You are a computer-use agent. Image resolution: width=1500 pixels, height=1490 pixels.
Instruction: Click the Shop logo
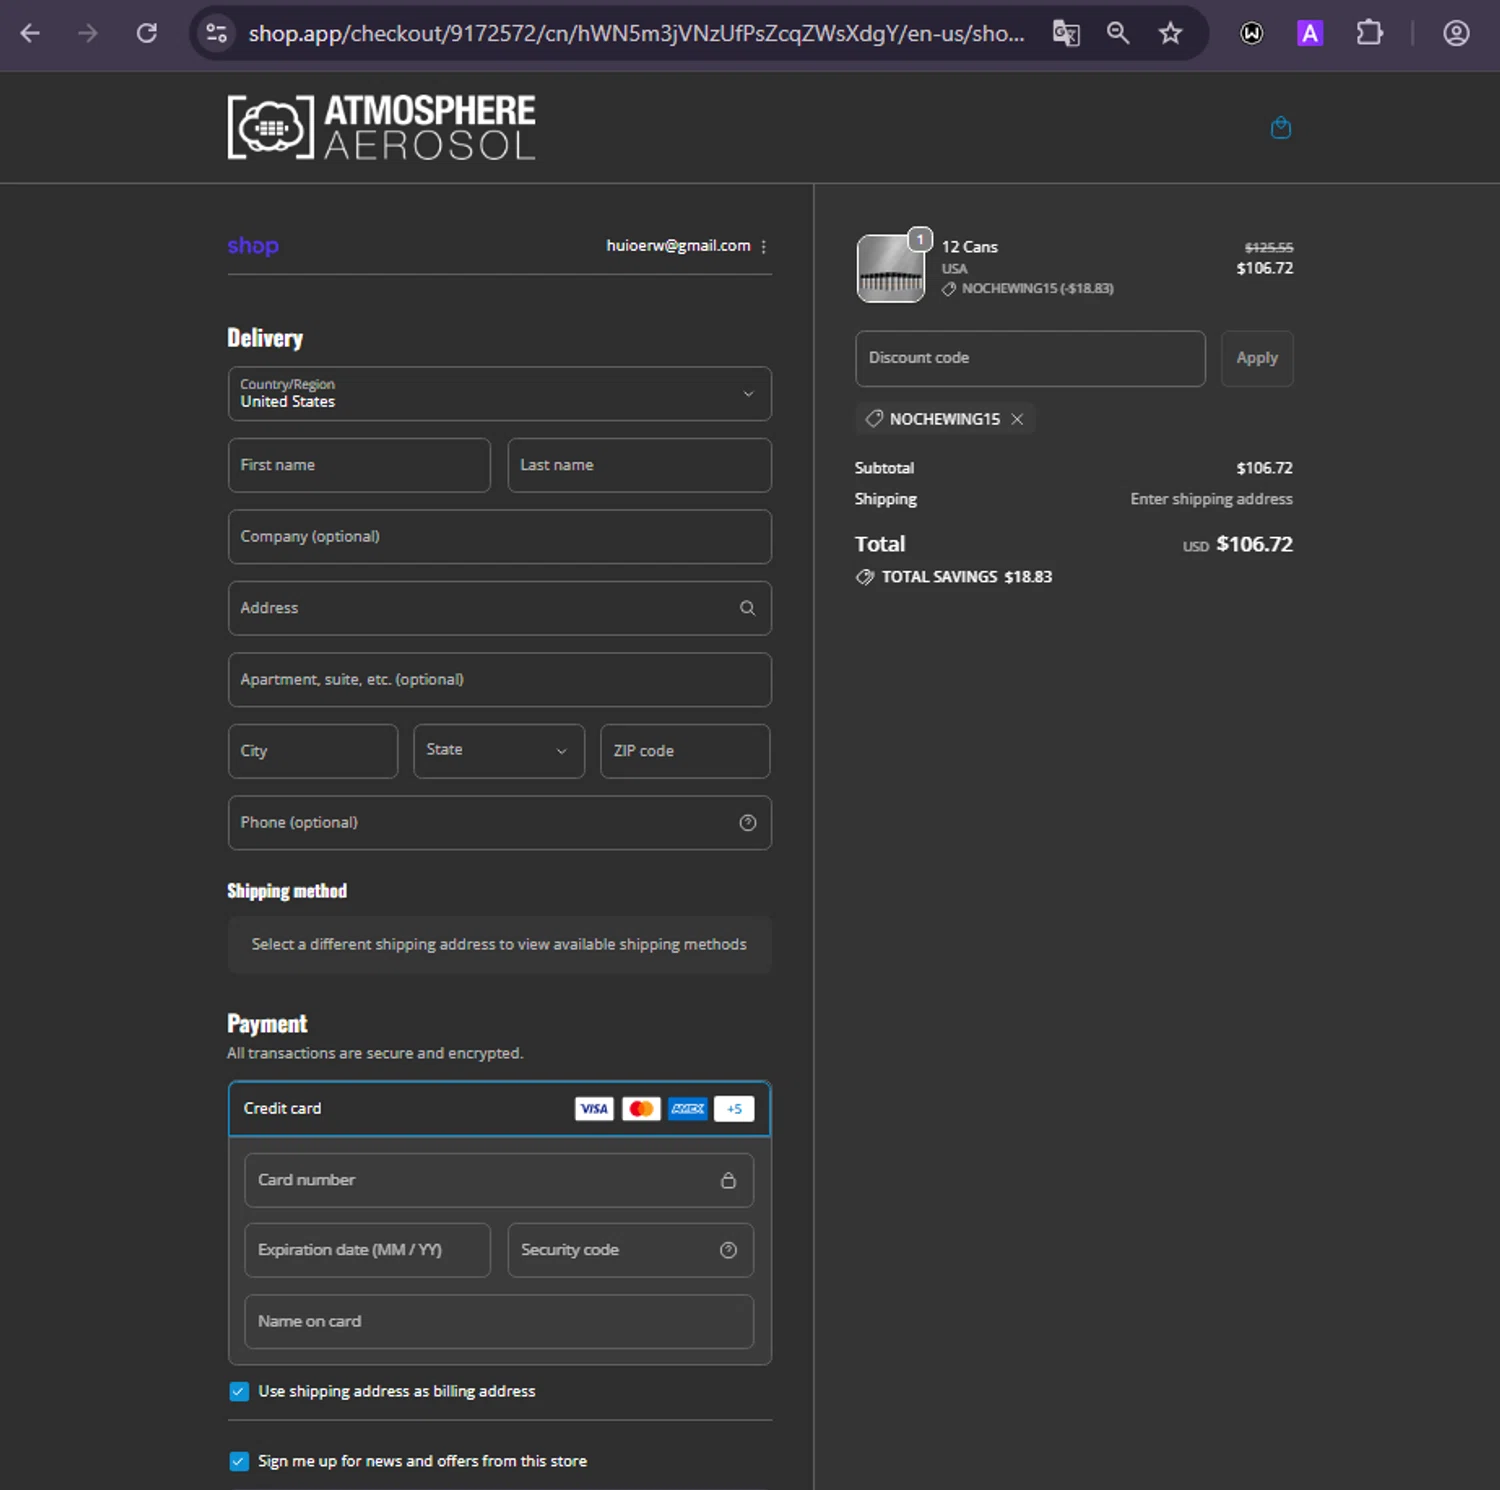tap(253, 245)
